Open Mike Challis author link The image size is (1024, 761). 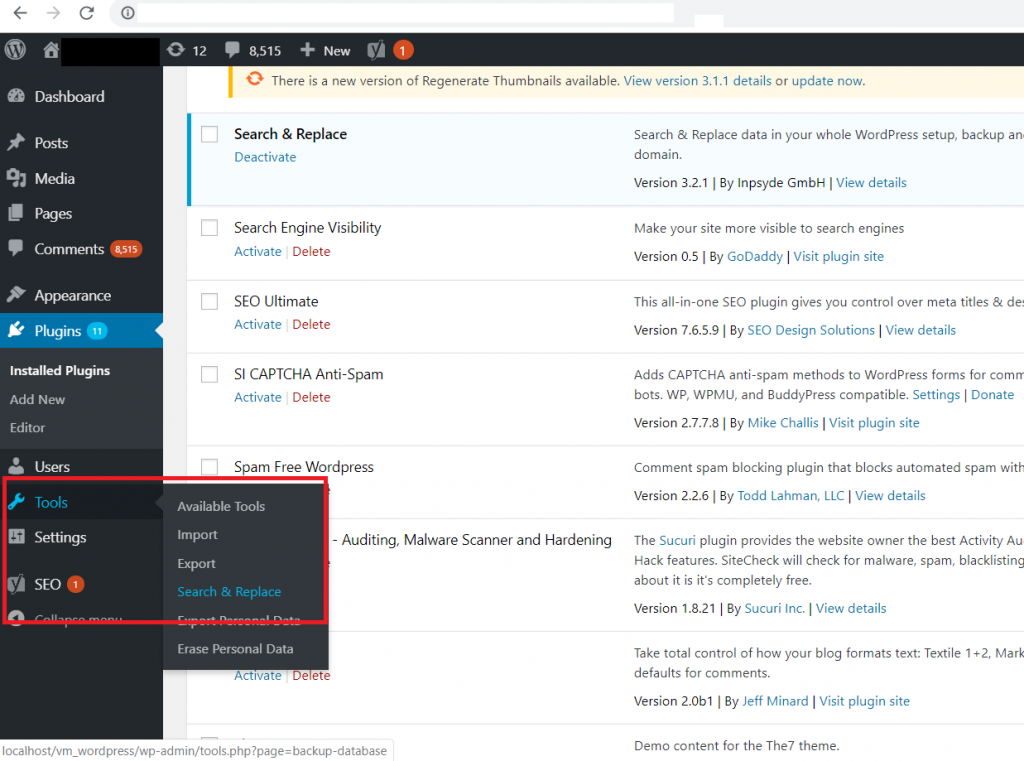[783, 423]
